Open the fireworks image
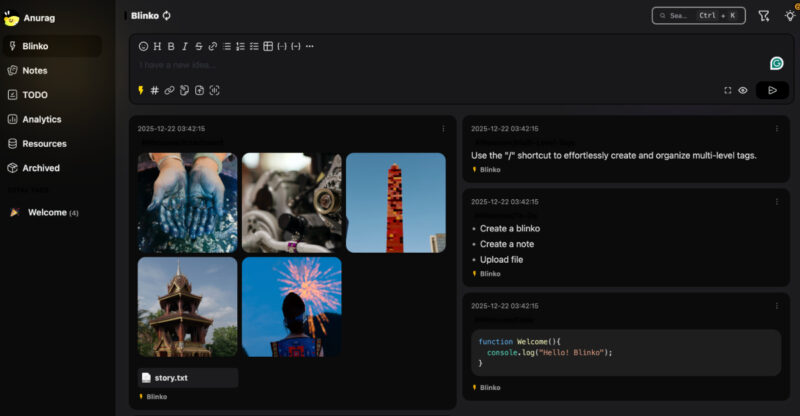Viewport: 800px width, 416px height. [x=292, y=307]
